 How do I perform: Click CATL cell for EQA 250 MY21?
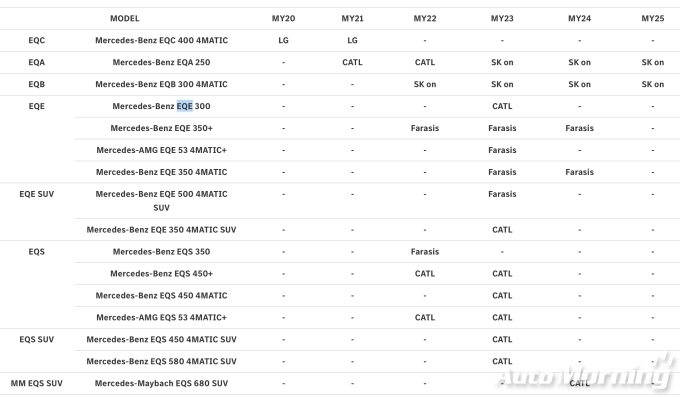point(352,62)
